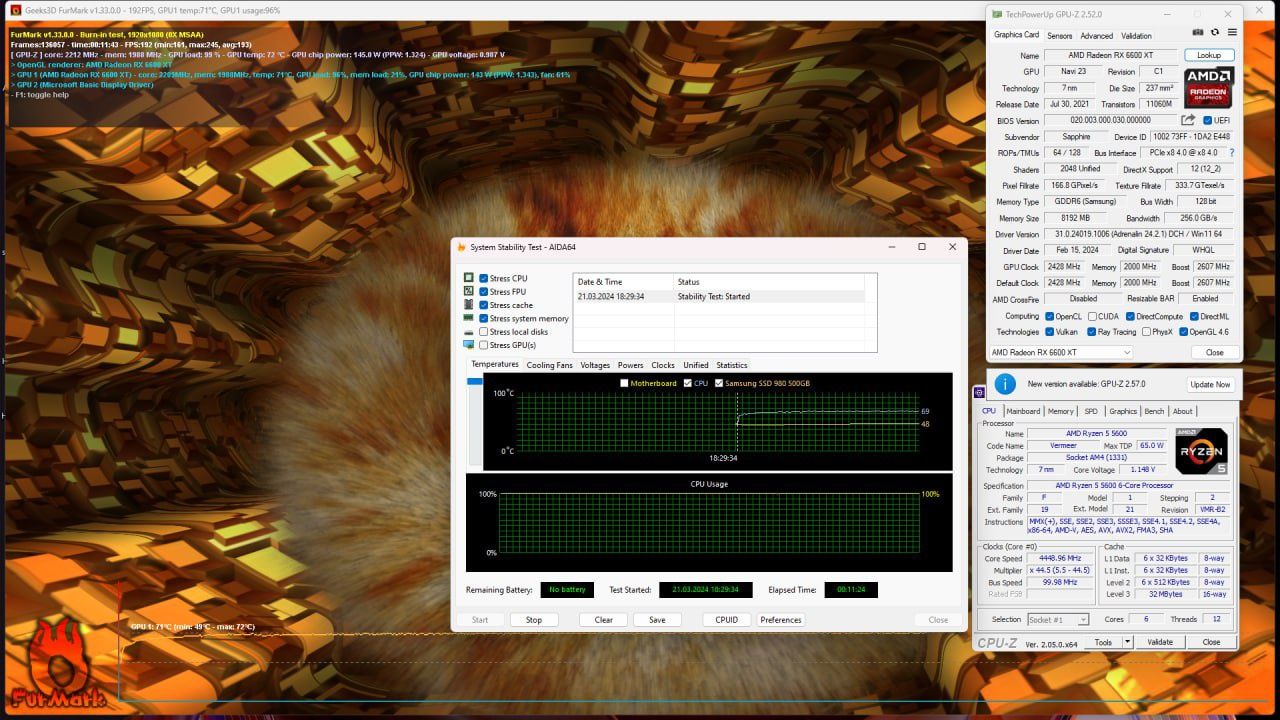The image size is (1280, 720).
Task: Click the Ryzen 5 logo in CPU-Z
Action: (1201, 451)
